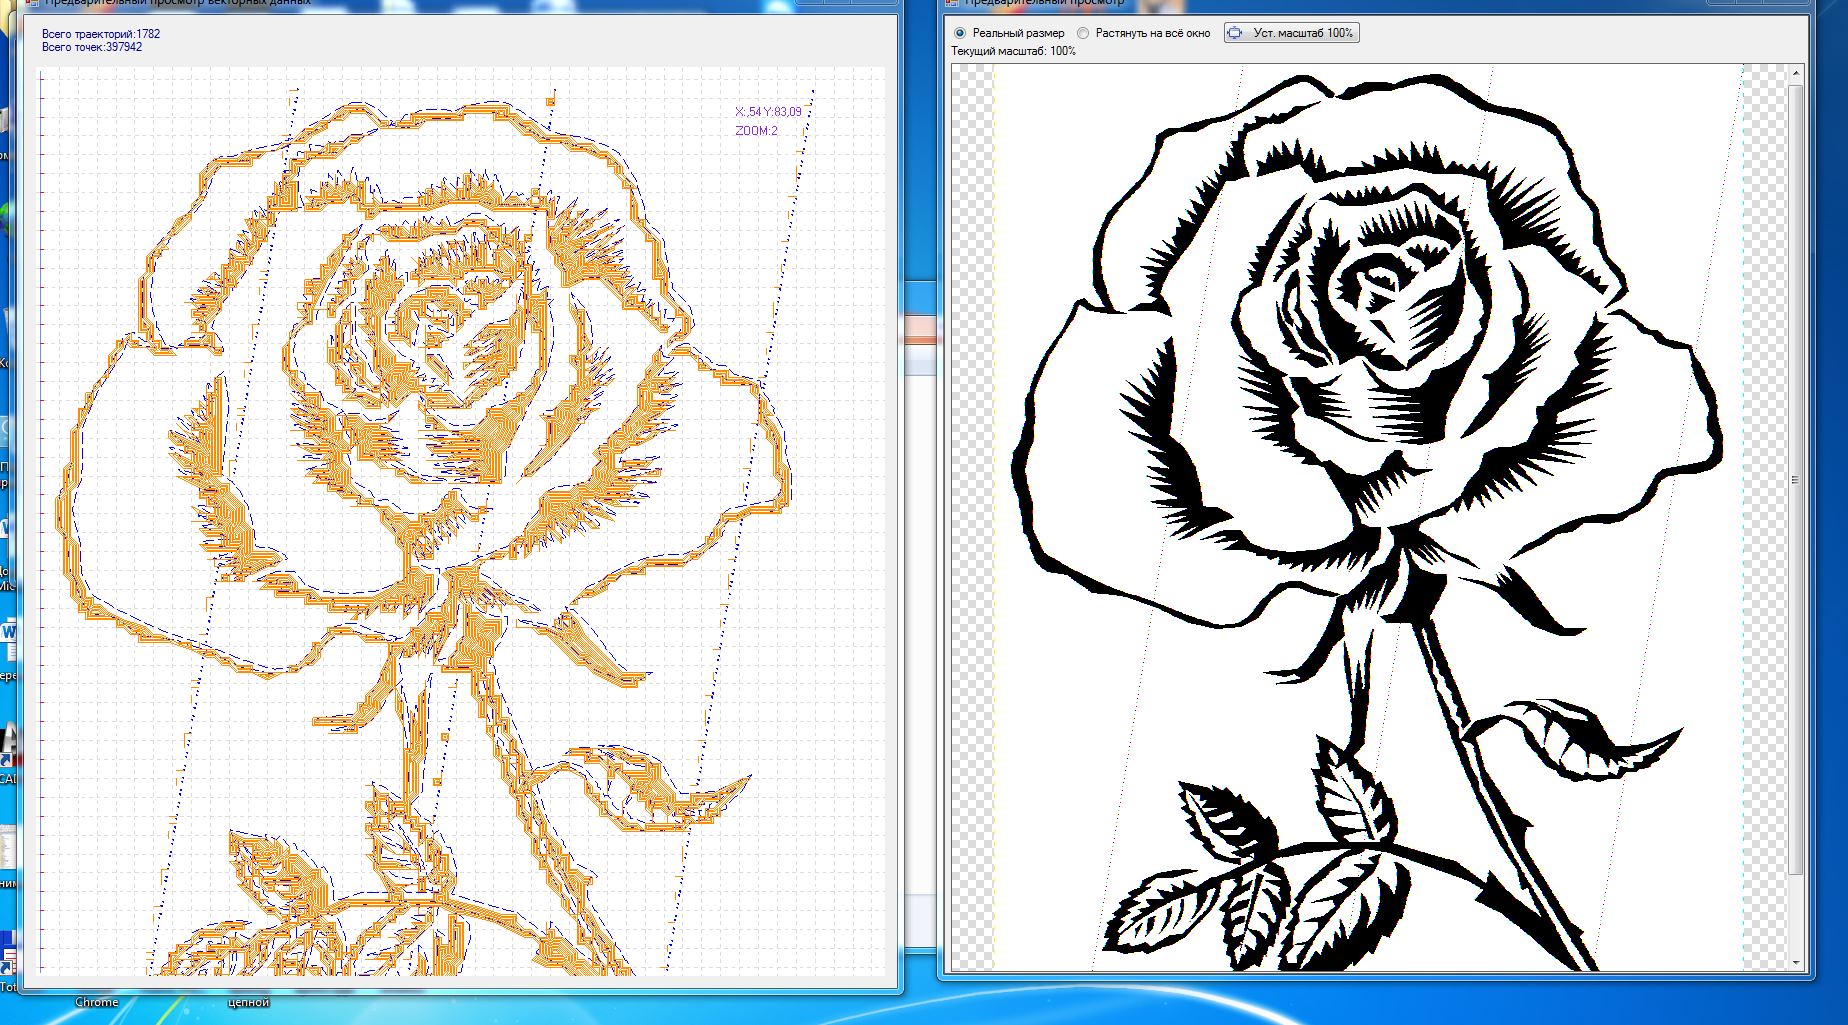
Task: Click the vertical scrollbar thumb in the preview window
Action: (1796, 480)
